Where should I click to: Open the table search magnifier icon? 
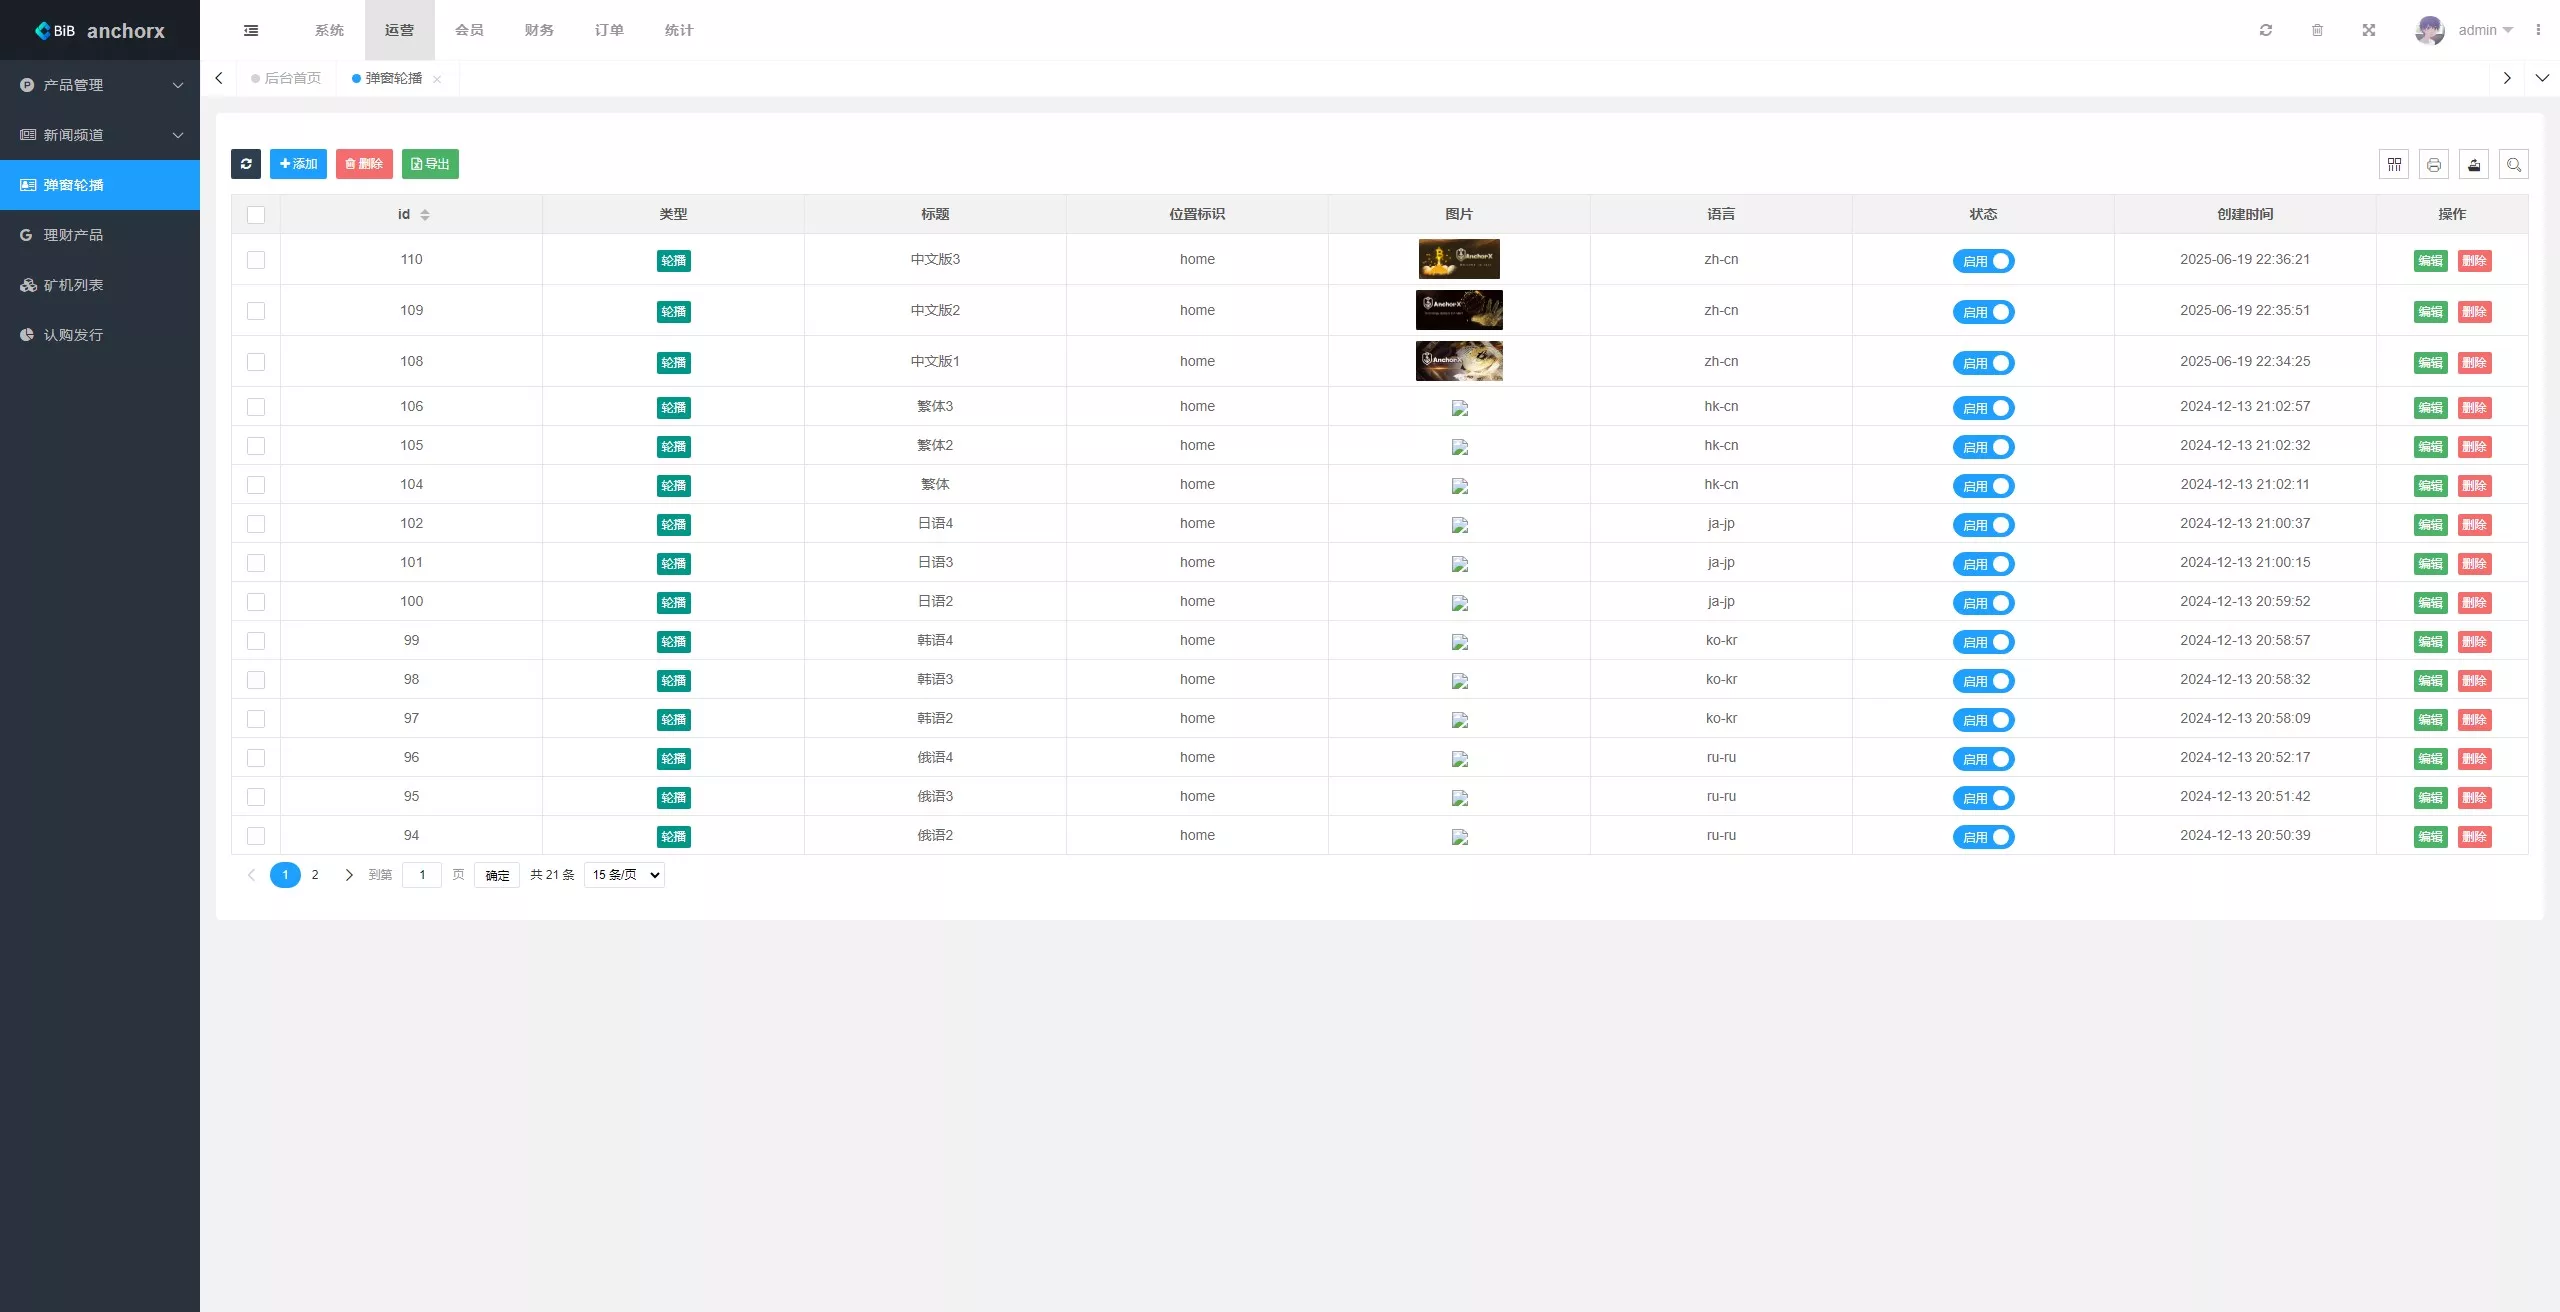tap(2514, 164)
